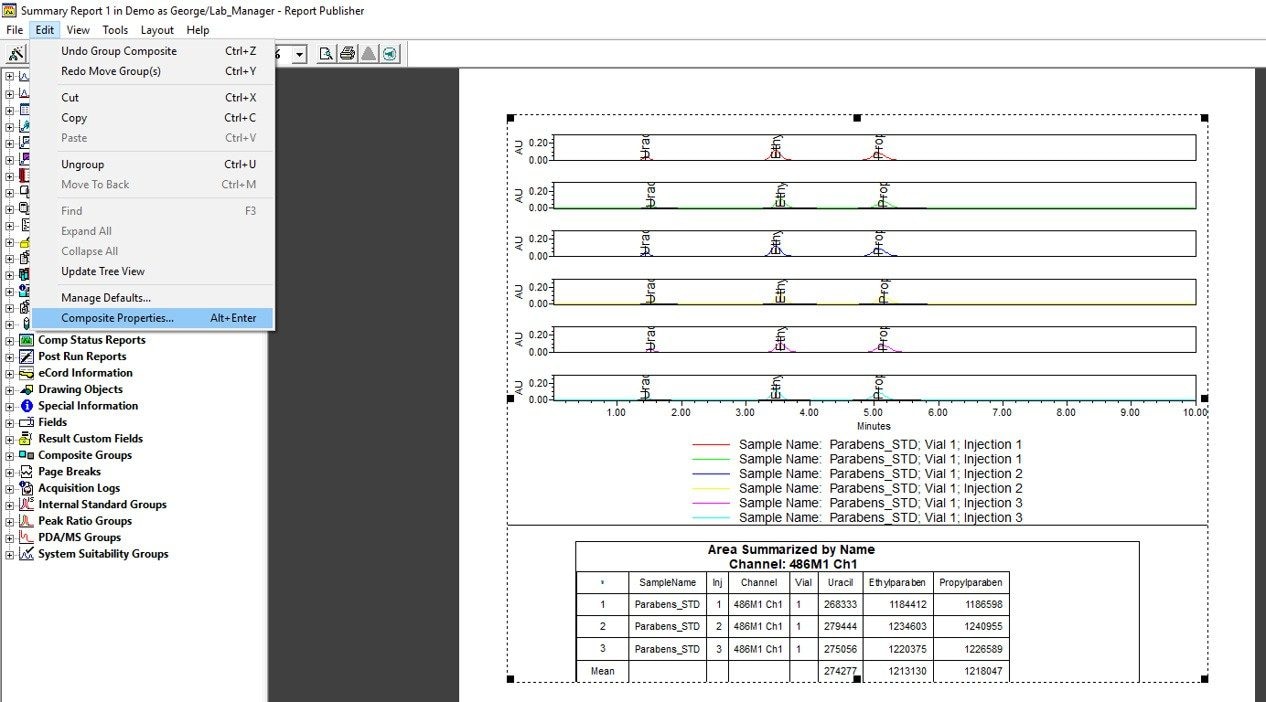1266x702 pixels.
Task: Choose Undo Group Composite
Action: 152,51
